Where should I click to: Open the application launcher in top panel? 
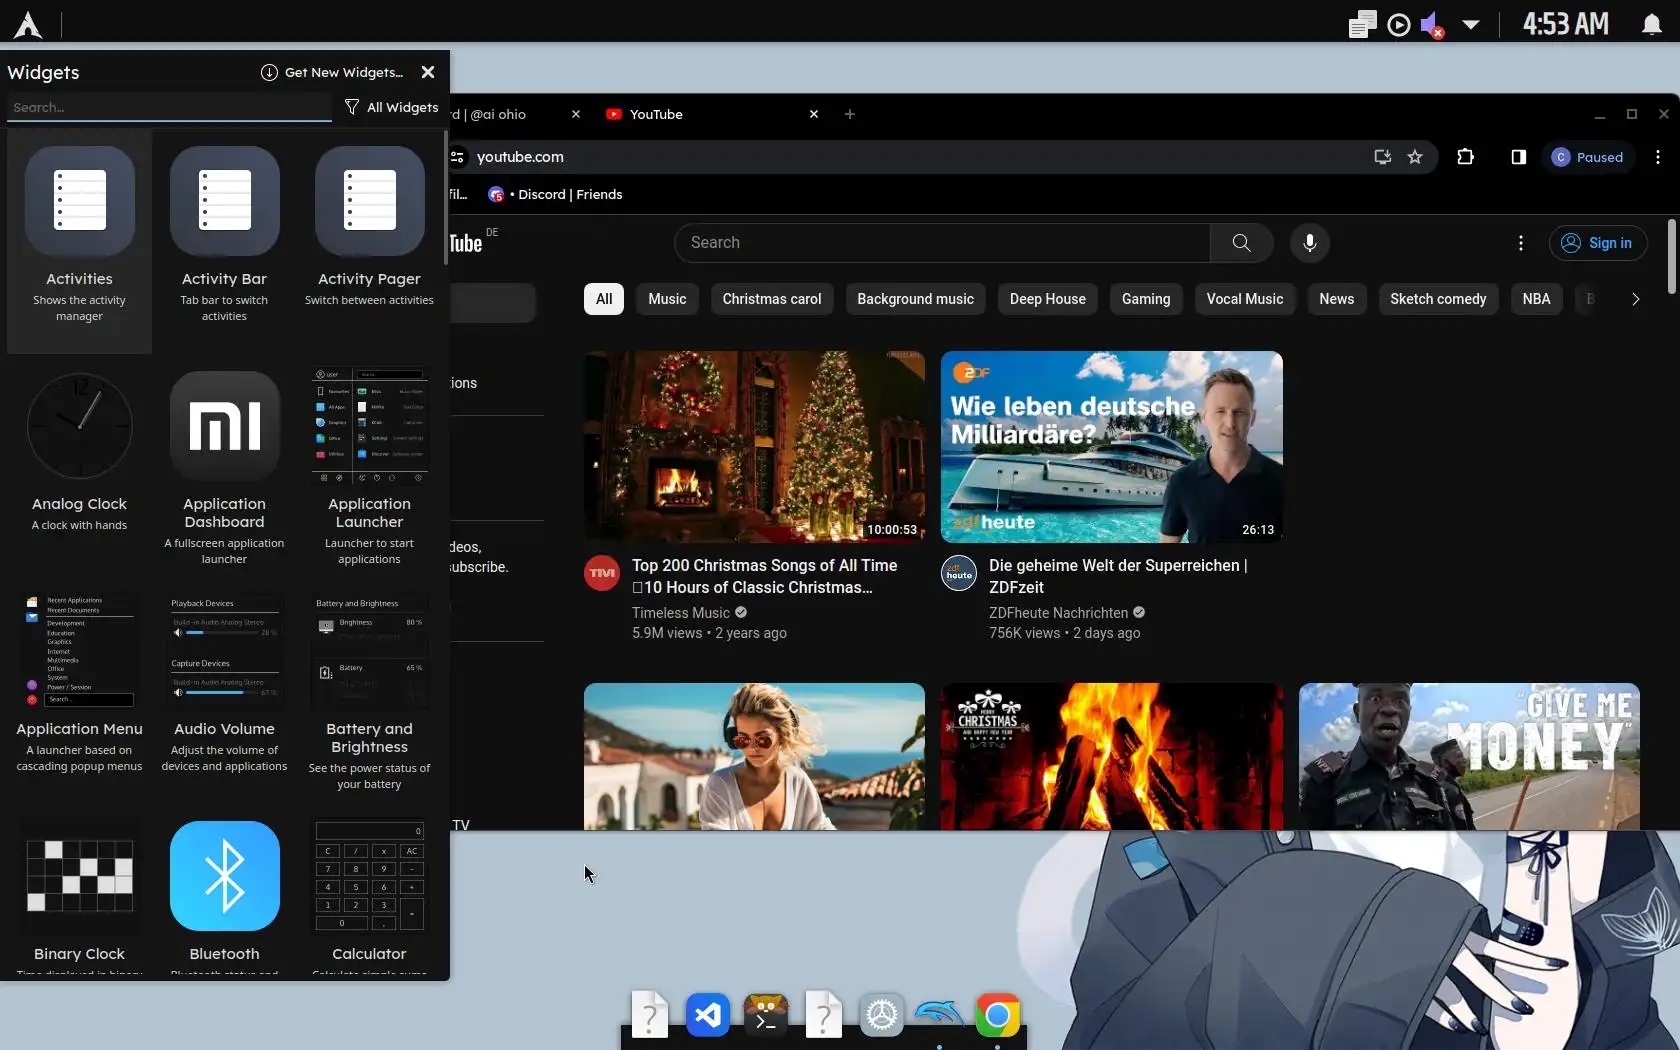pos(28,24)
